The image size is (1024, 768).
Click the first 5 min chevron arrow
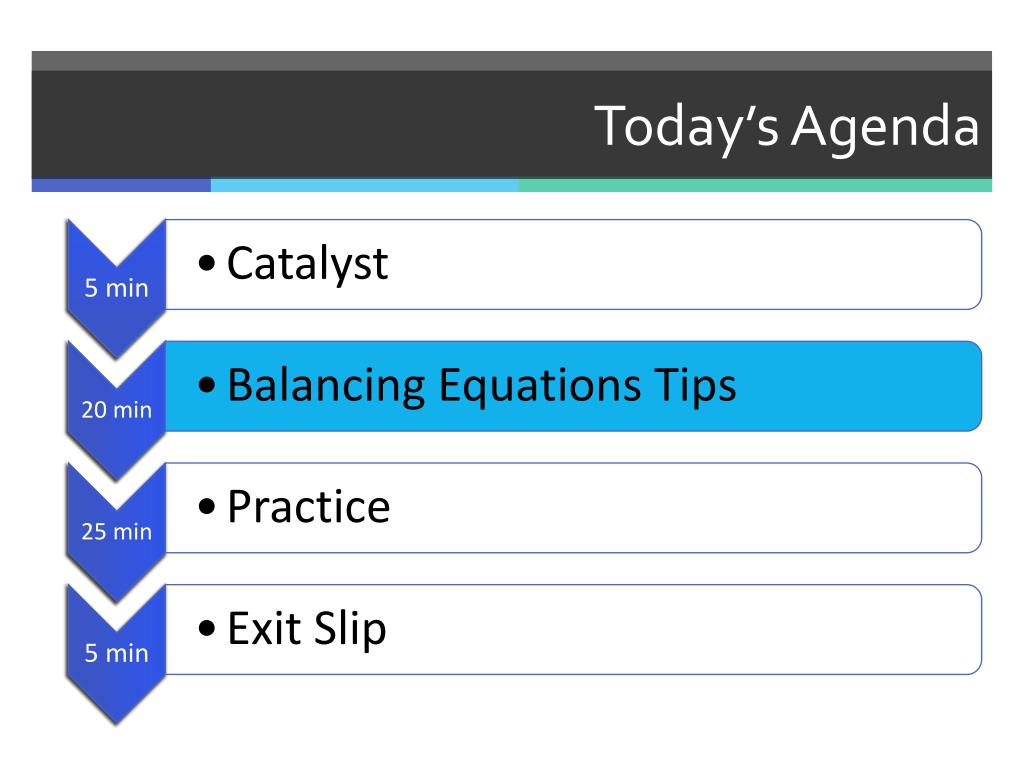click(116, 288)
